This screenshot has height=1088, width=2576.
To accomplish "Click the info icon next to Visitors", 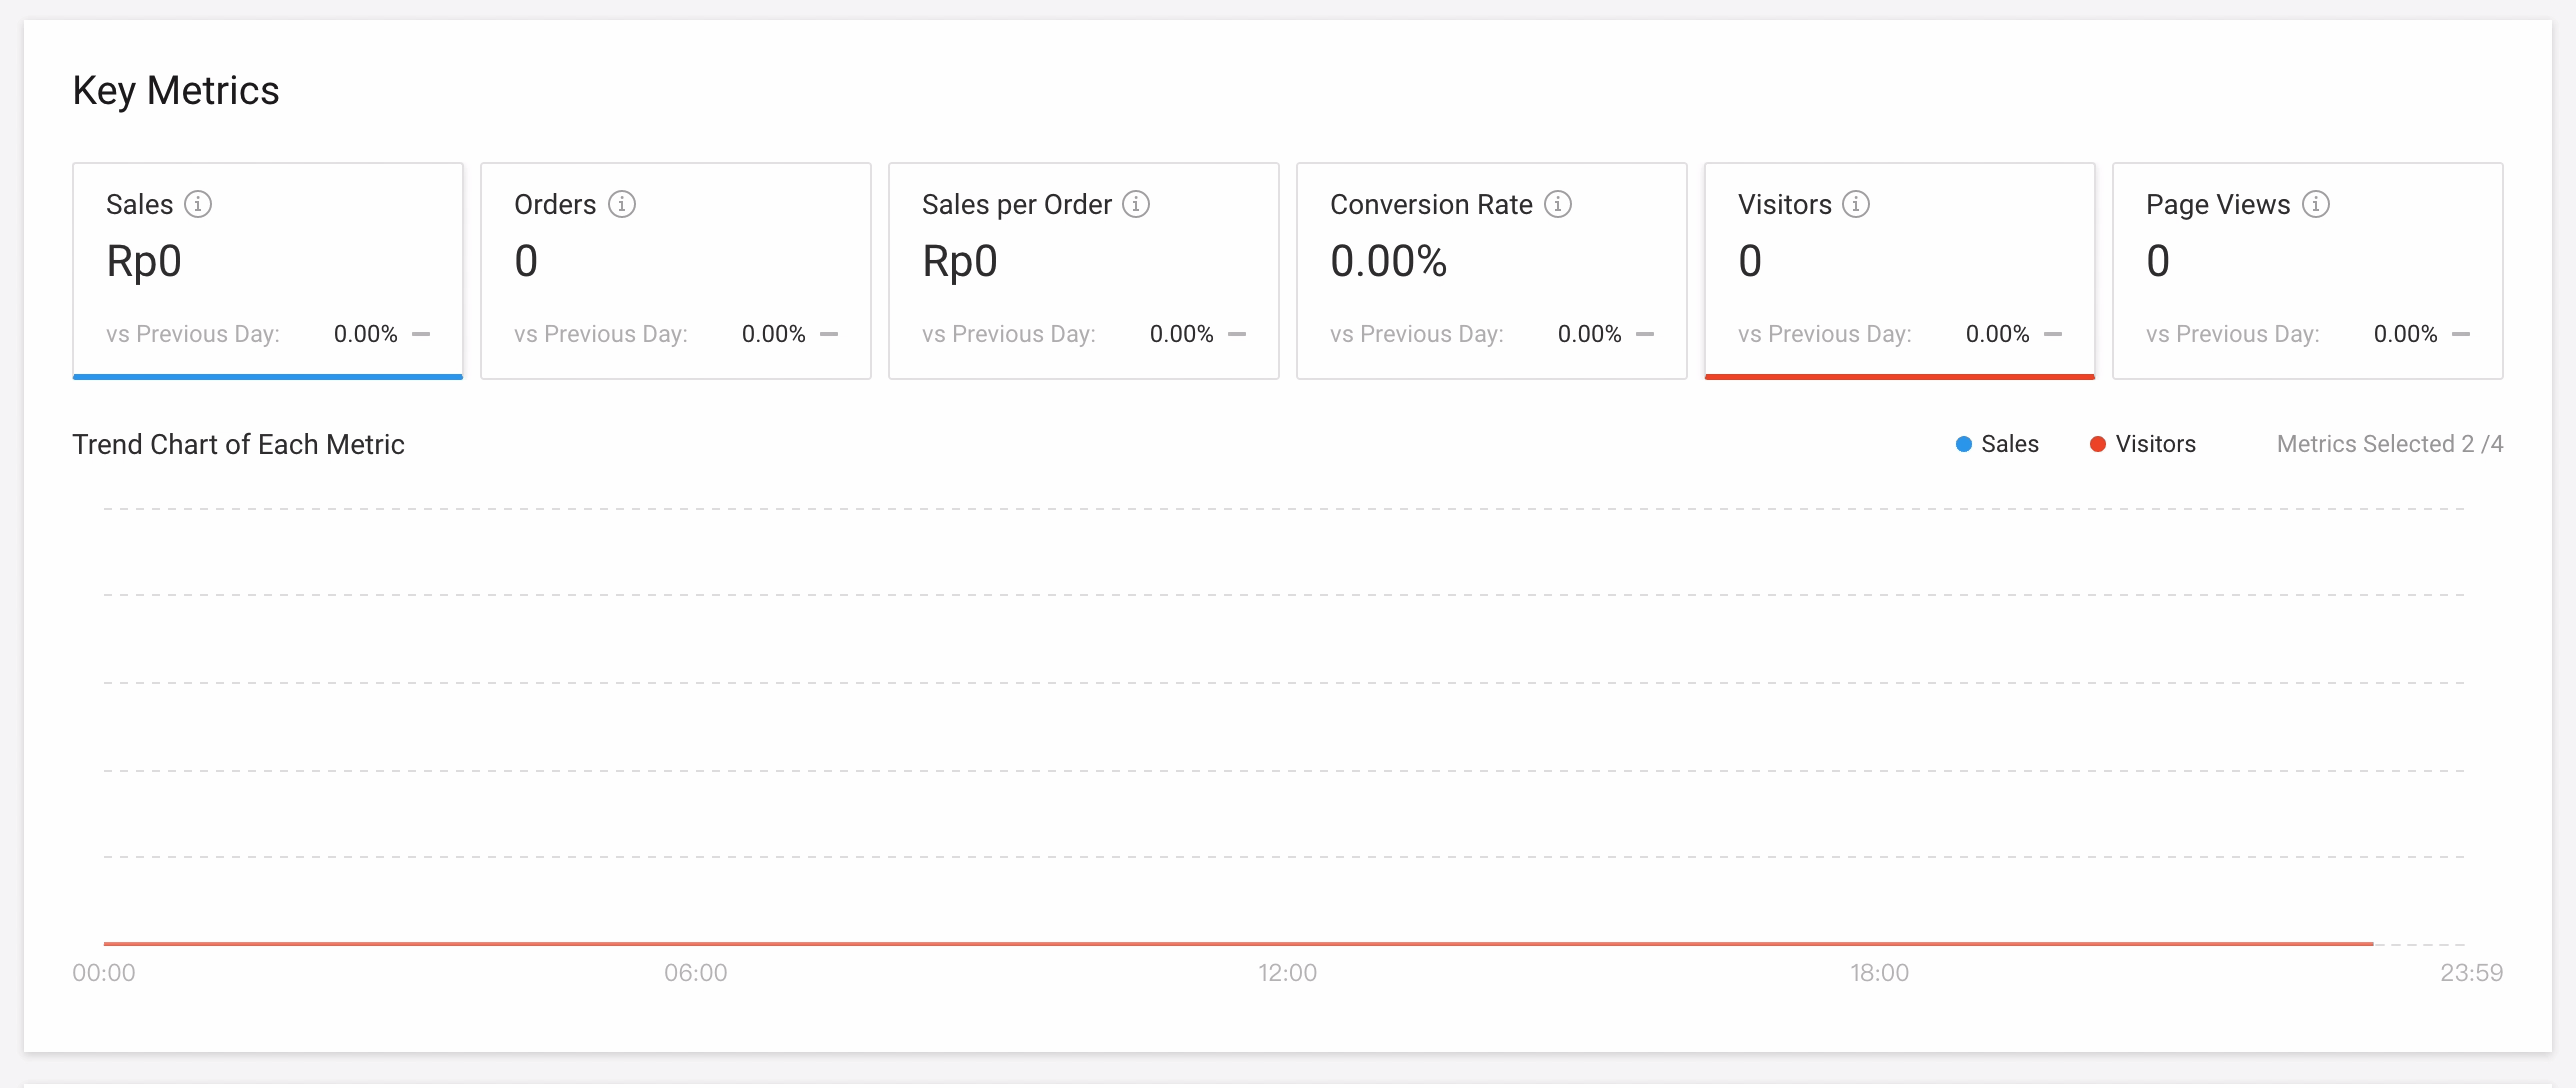I will pyautogui.click(x=1856, y=204).
